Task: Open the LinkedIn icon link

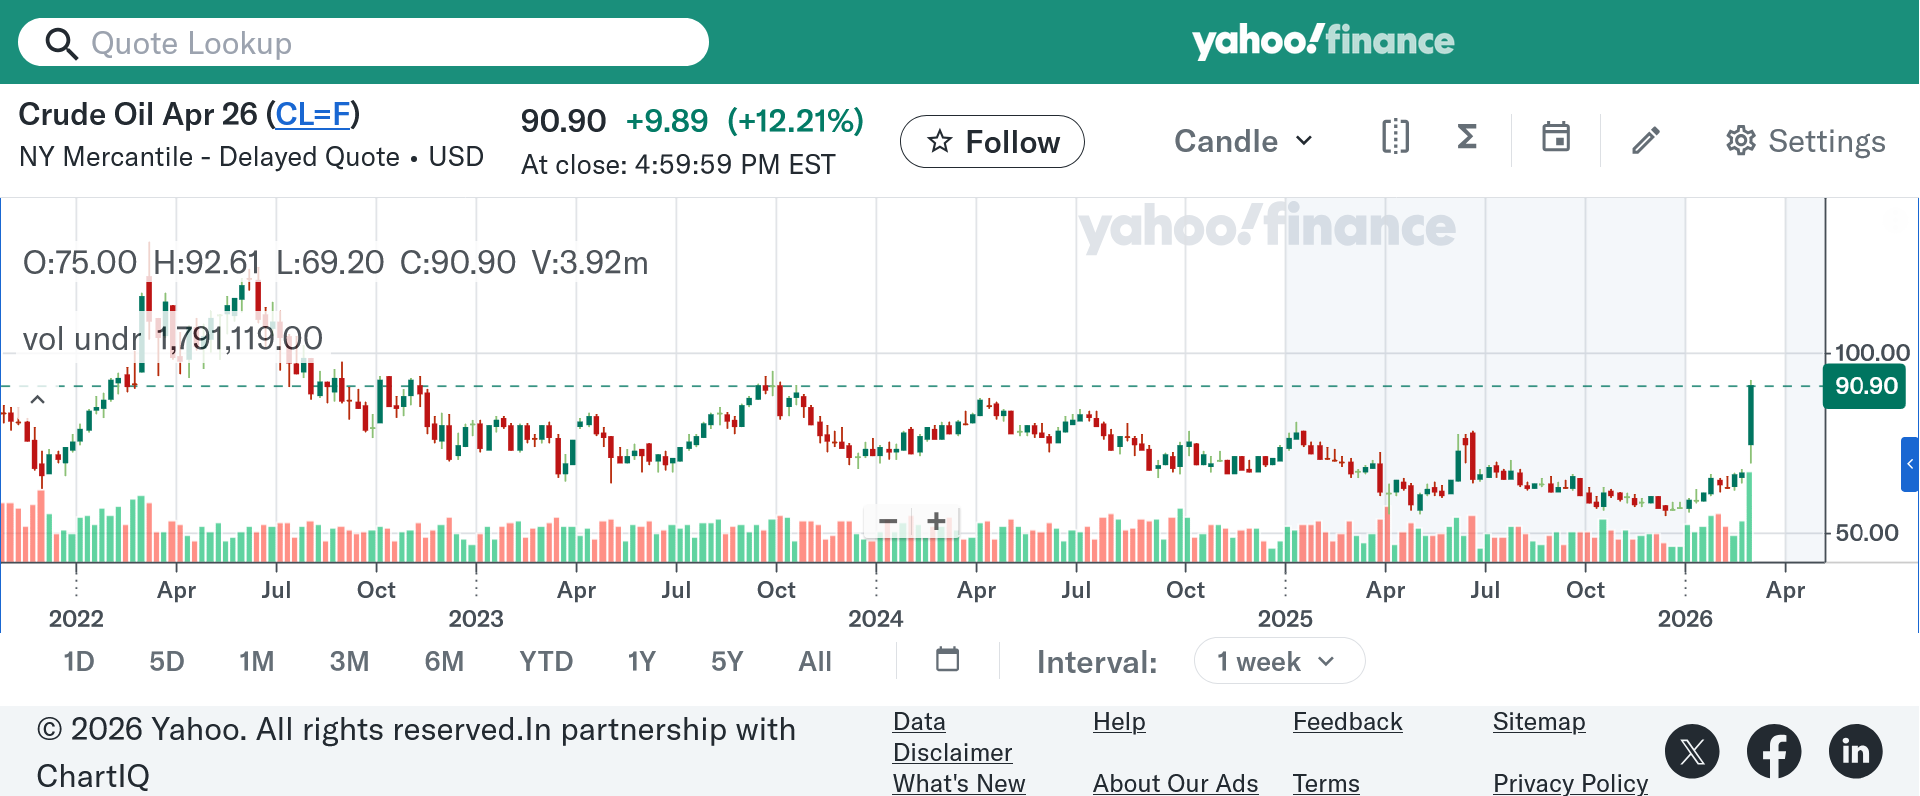Action: (1856, 751)
